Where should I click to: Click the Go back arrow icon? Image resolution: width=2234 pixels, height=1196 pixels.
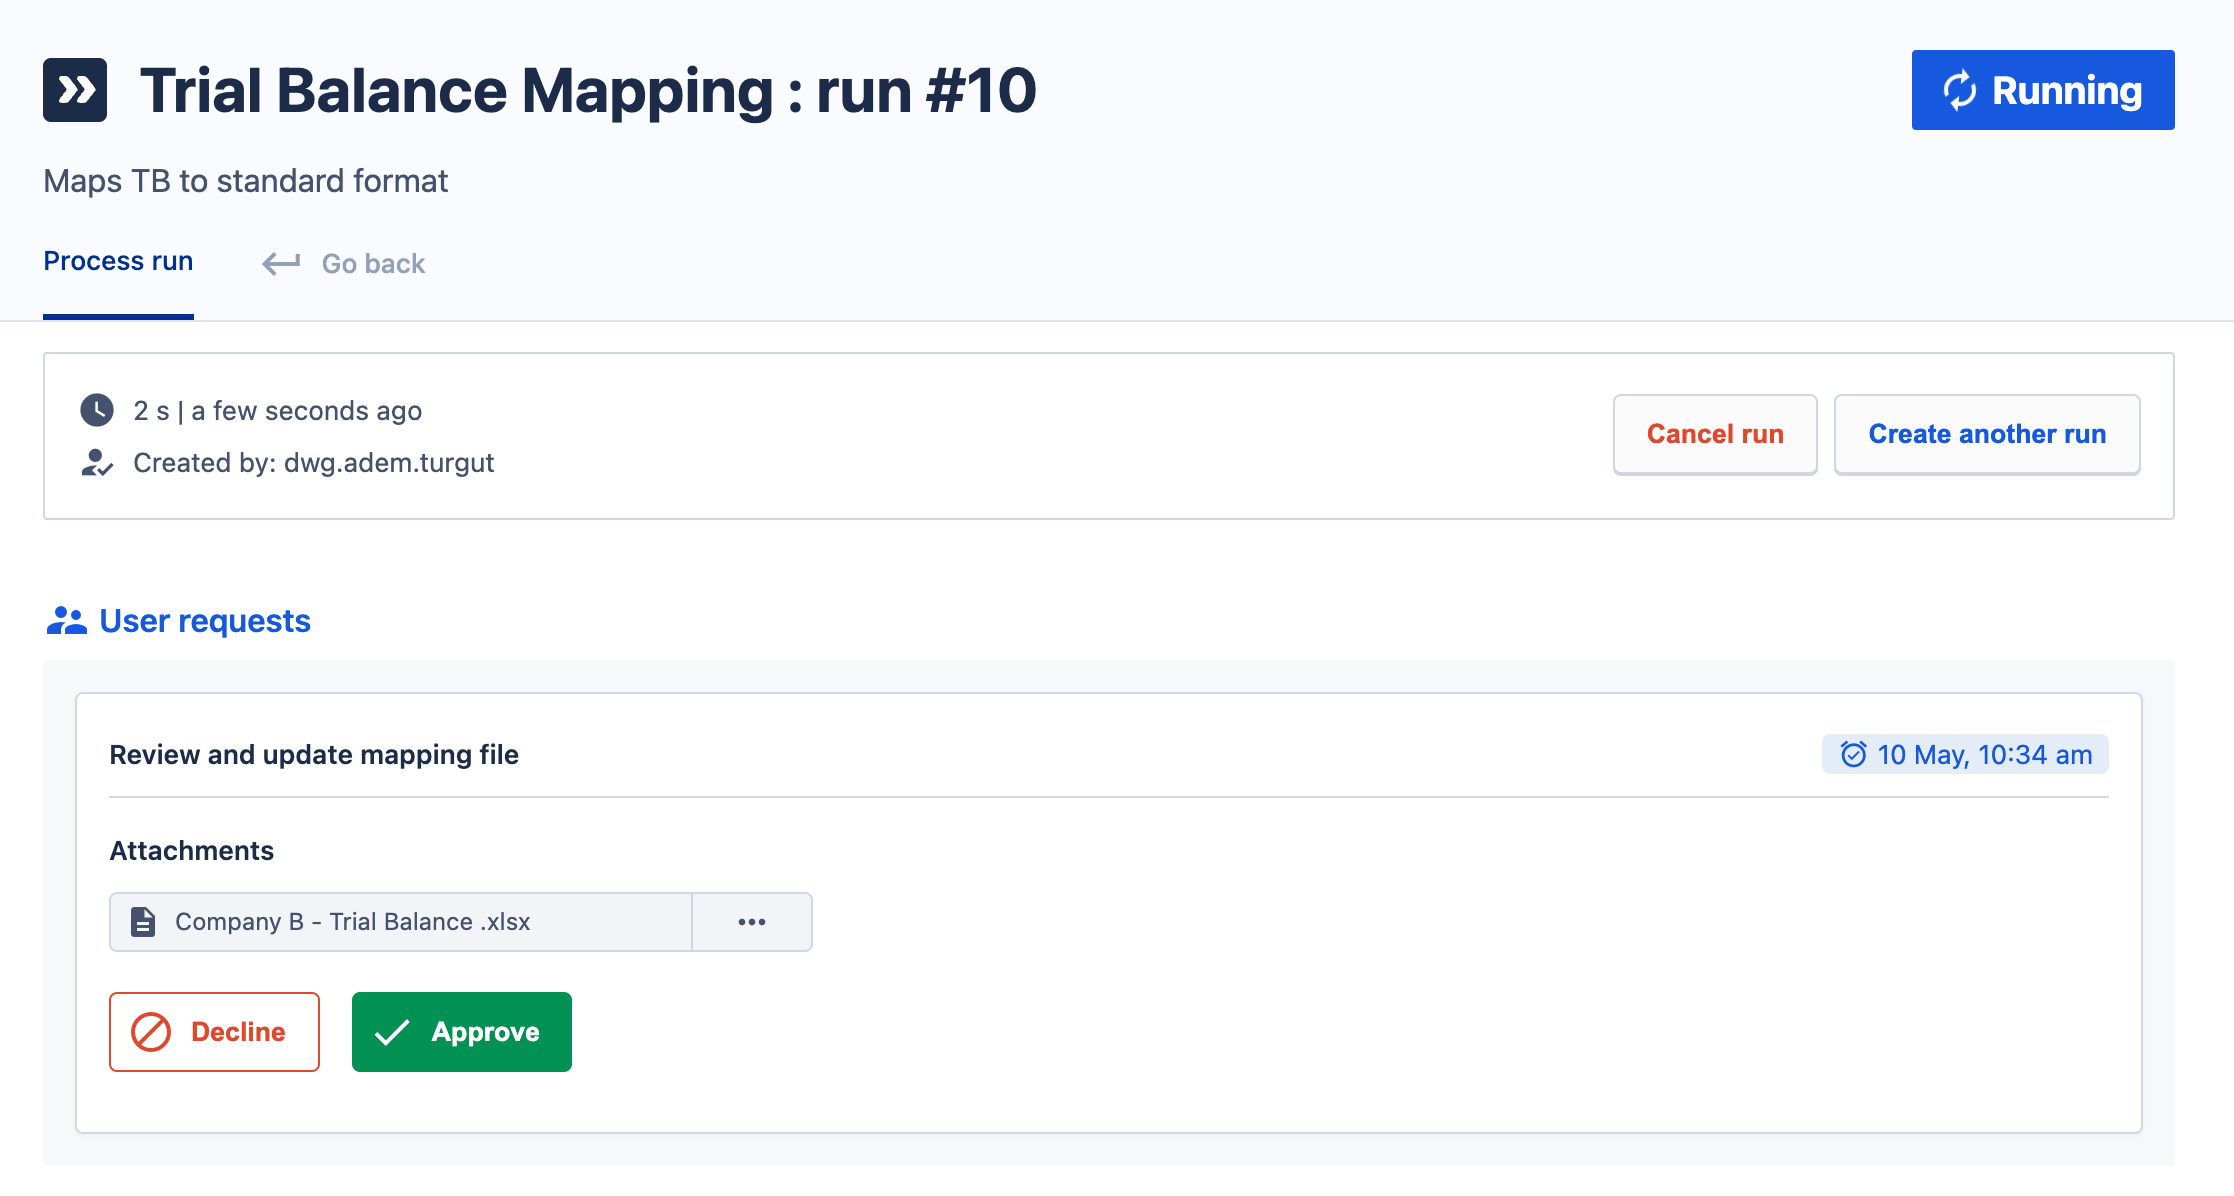pos(281,263)
